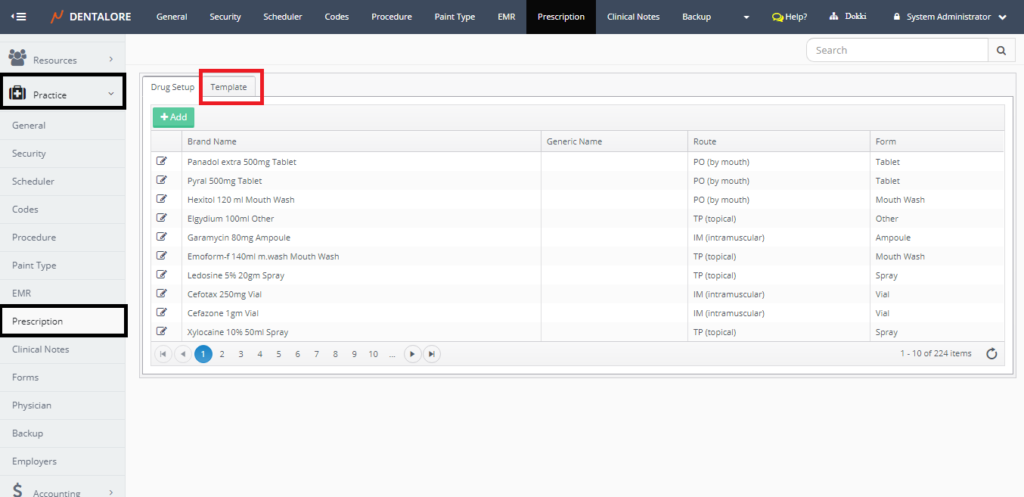The height and width of the screenshot is (497, 1024).
Task: Expand the Resources sidebar section
Action: (x=64, y=60)
